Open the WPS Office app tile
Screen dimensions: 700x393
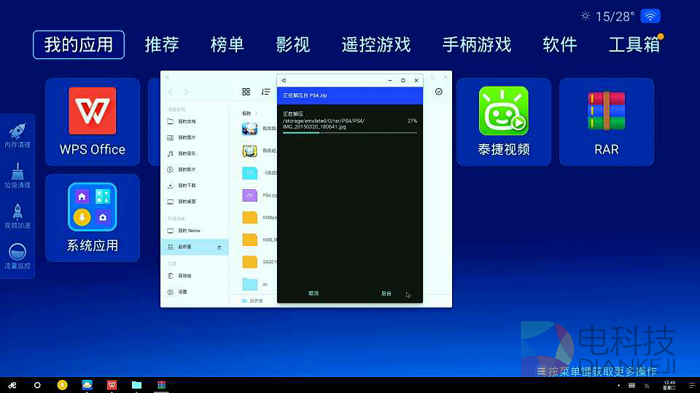point(92,122)
